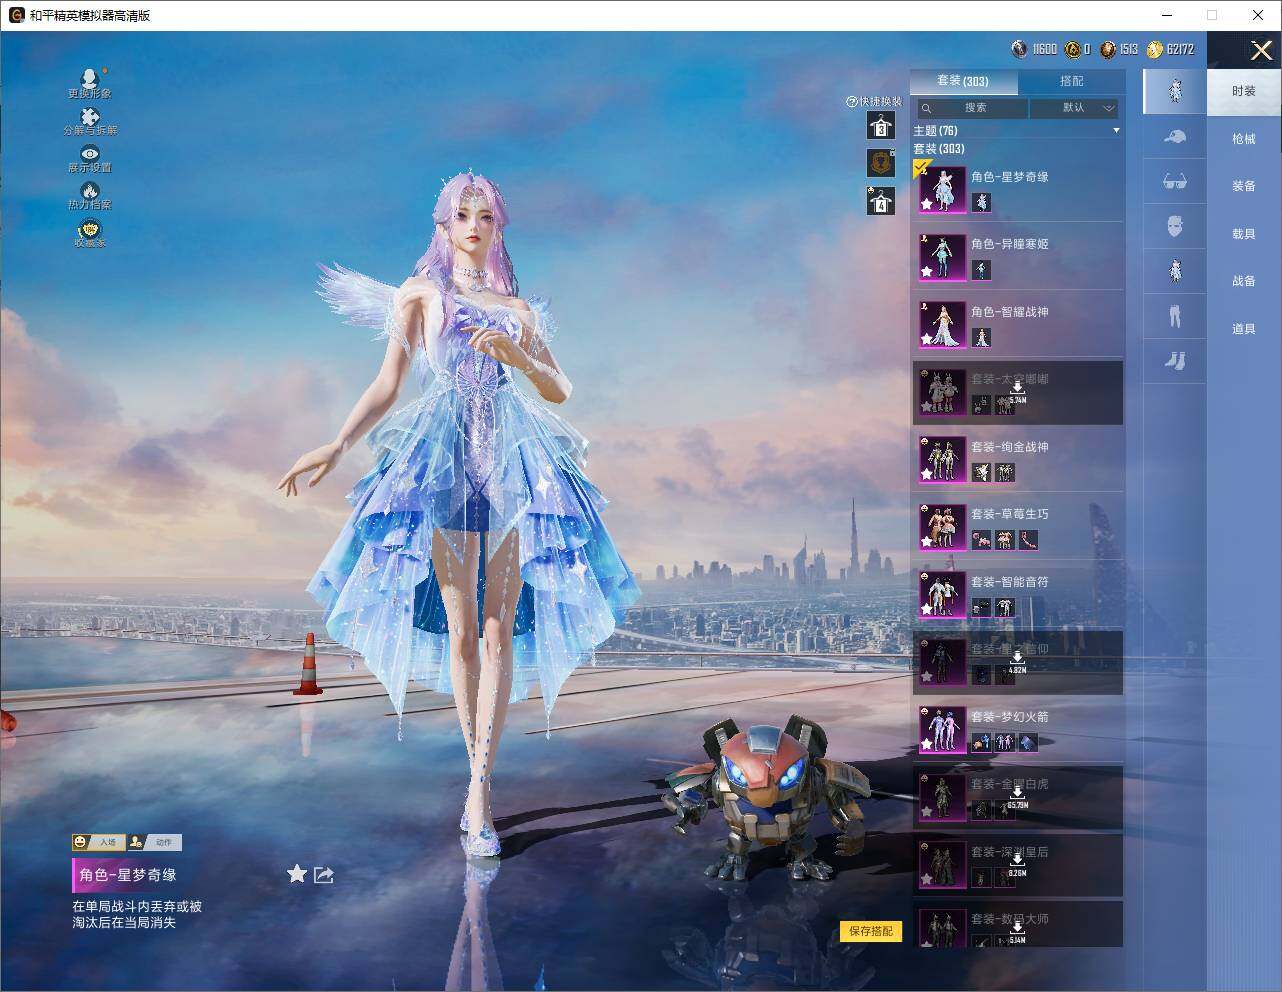Open the 枪械 category tab
1282x992 pixels.
point(1244,139)
